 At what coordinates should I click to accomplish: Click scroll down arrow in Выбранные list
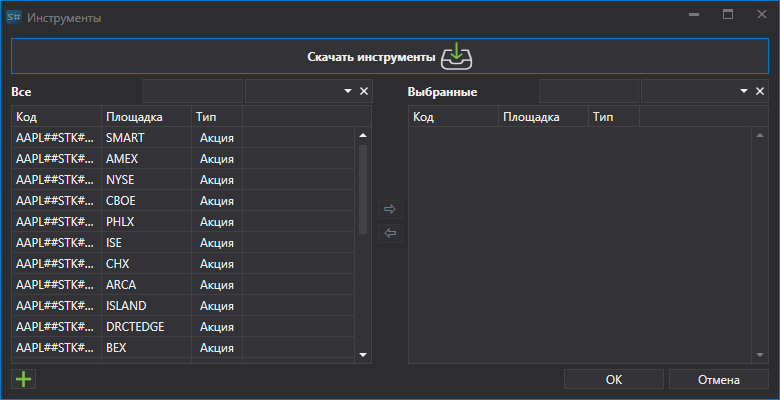pos(760,355)
